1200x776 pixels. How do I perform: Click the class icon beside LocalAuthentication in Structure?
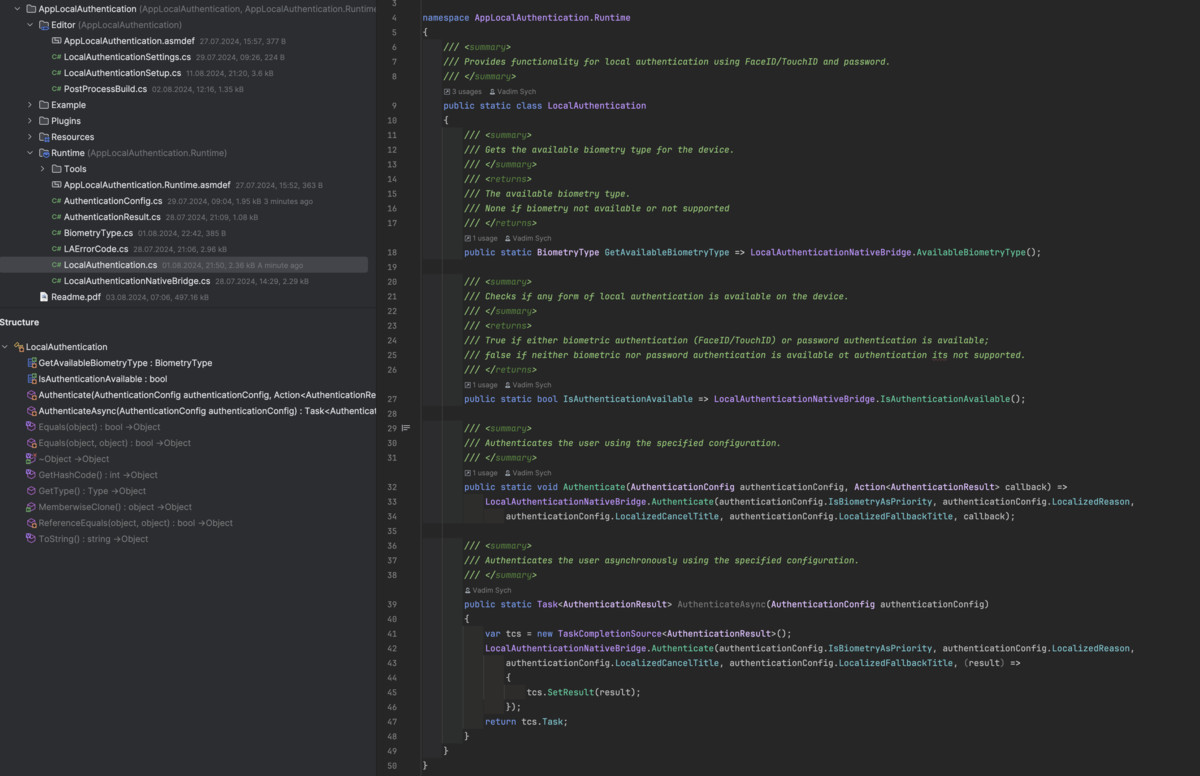[18, 347]
